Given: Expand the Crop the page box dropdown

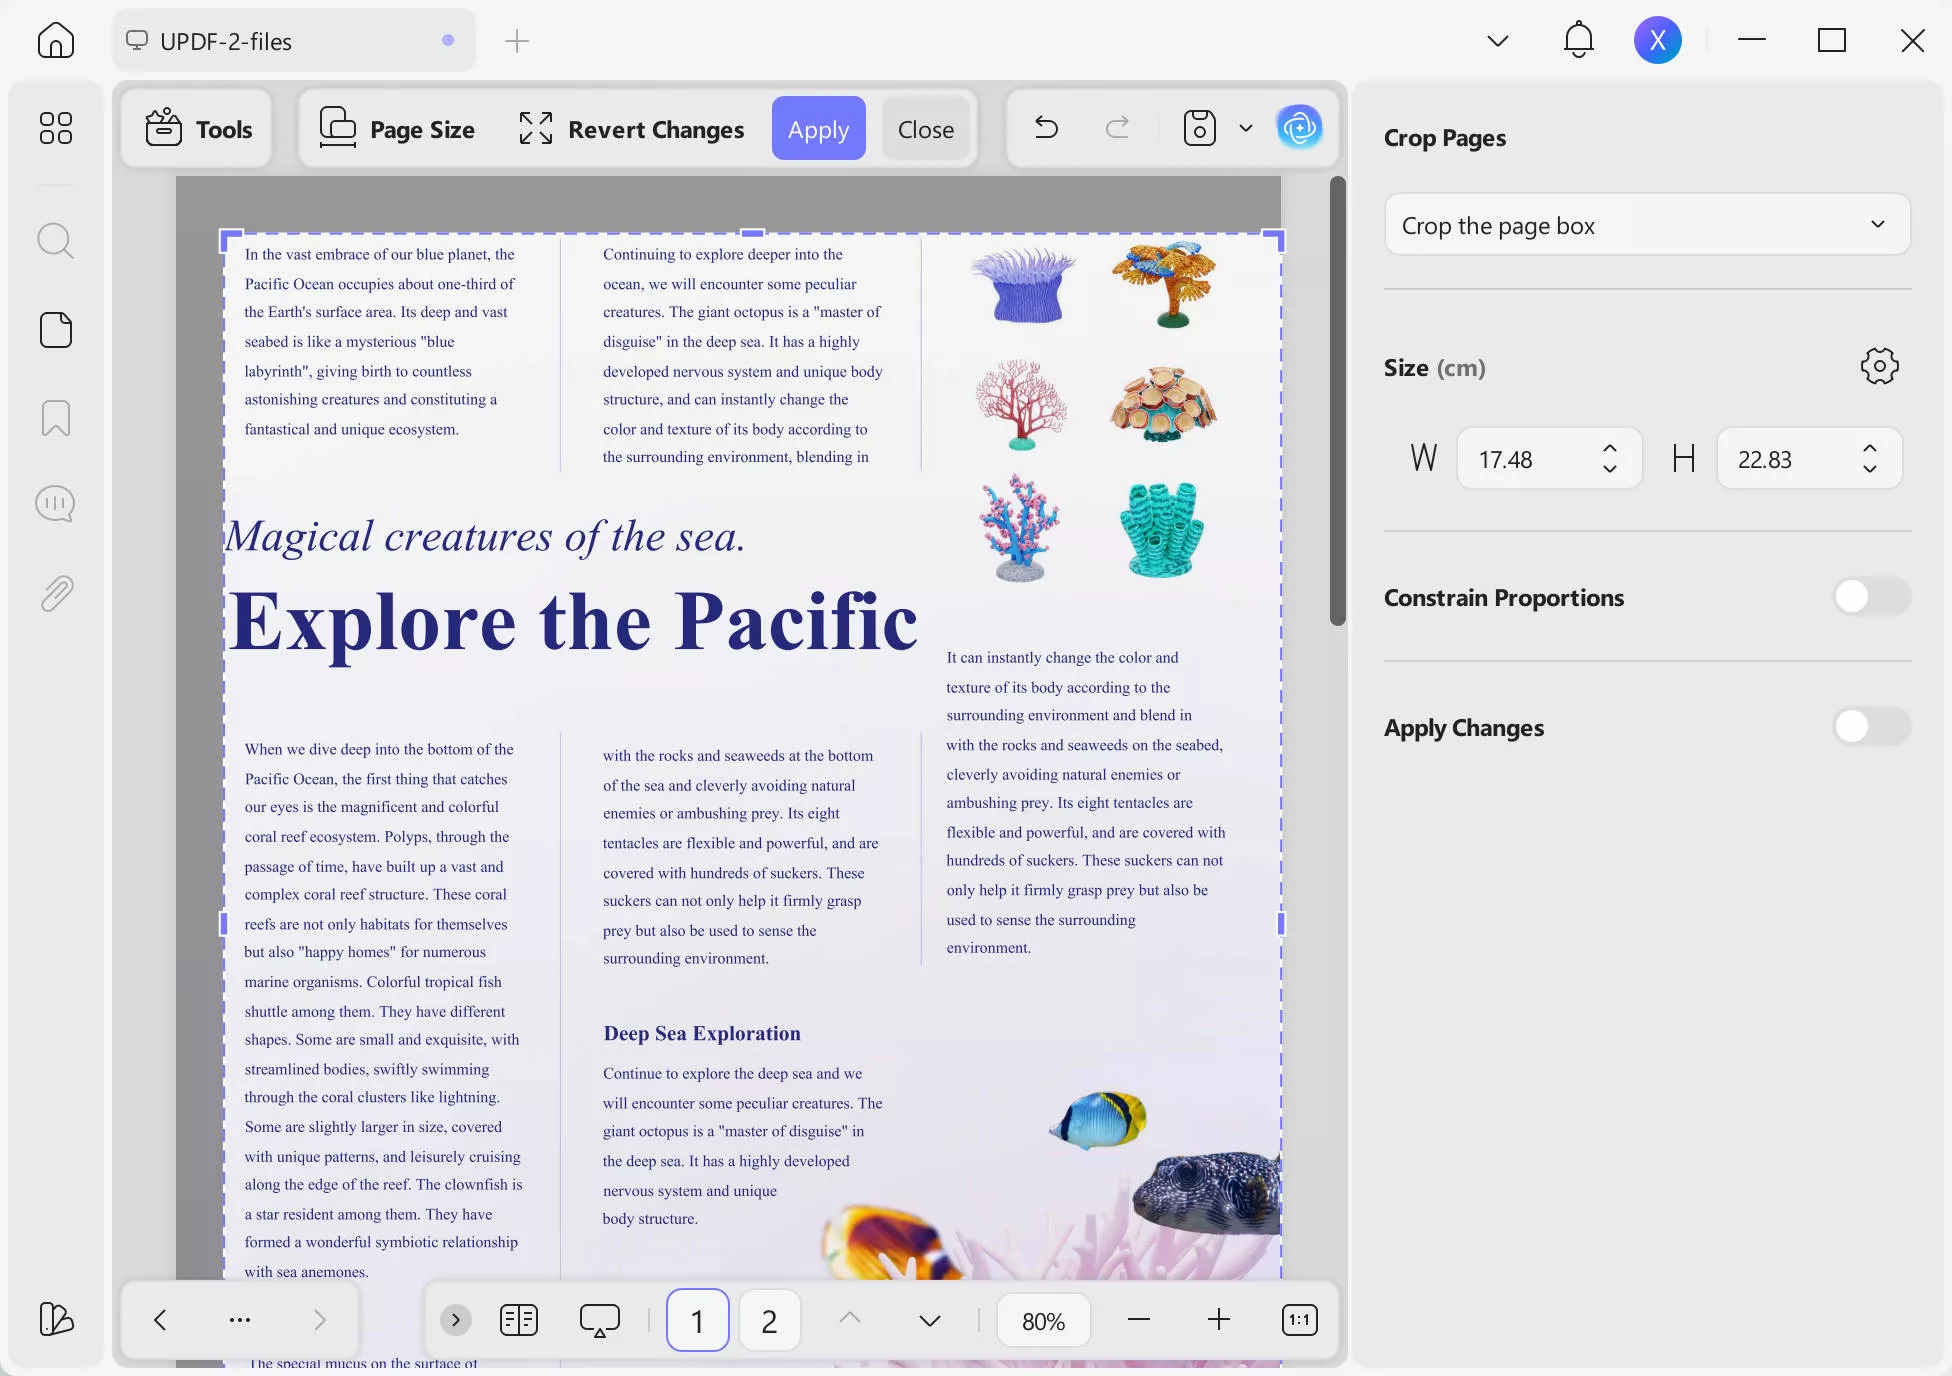Looking at the screenshot, I should (1646, 225).
